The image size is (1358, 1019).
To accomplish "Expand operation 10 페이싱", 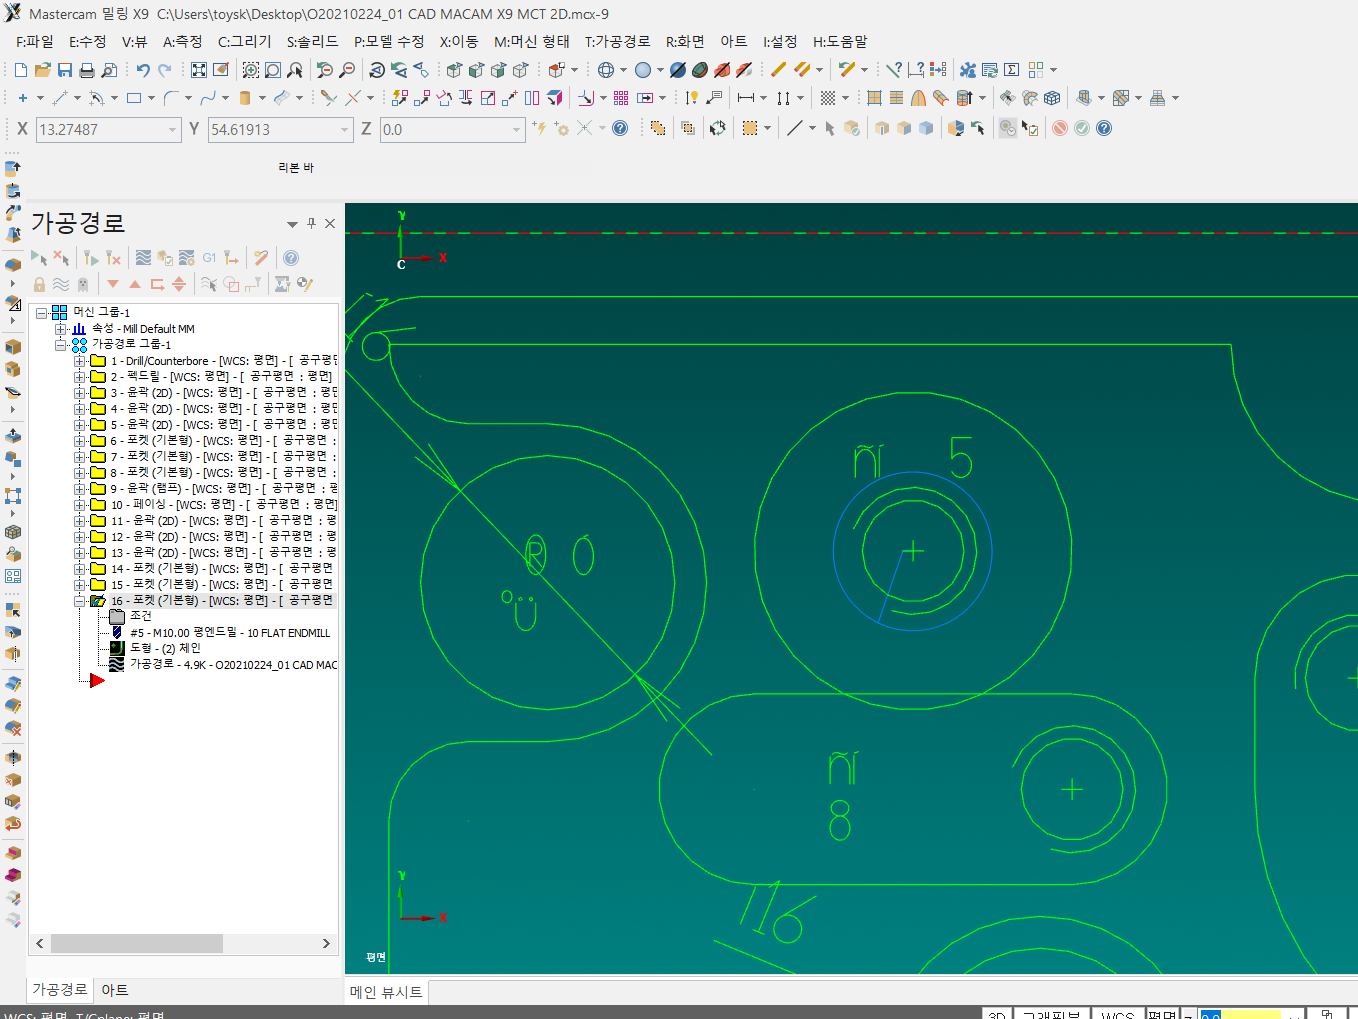I will click(x=80, y=505).
